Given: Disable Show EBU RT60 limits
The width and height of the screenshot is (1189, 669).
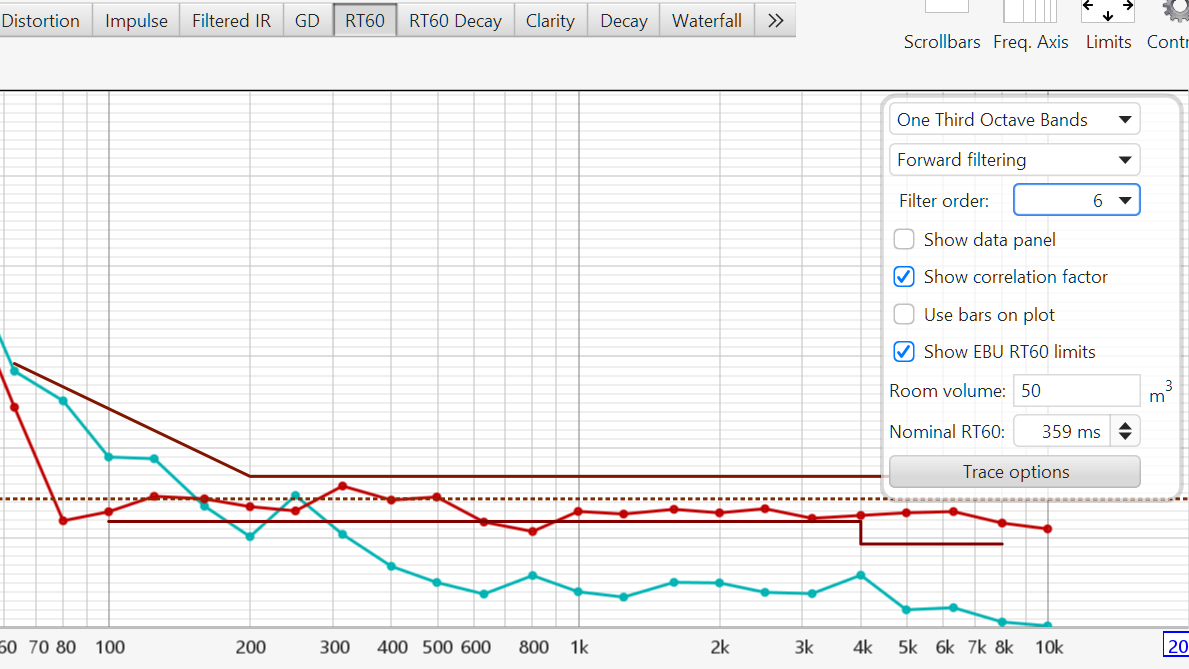Looking at the screenshot, I should (x=904, y=352).
